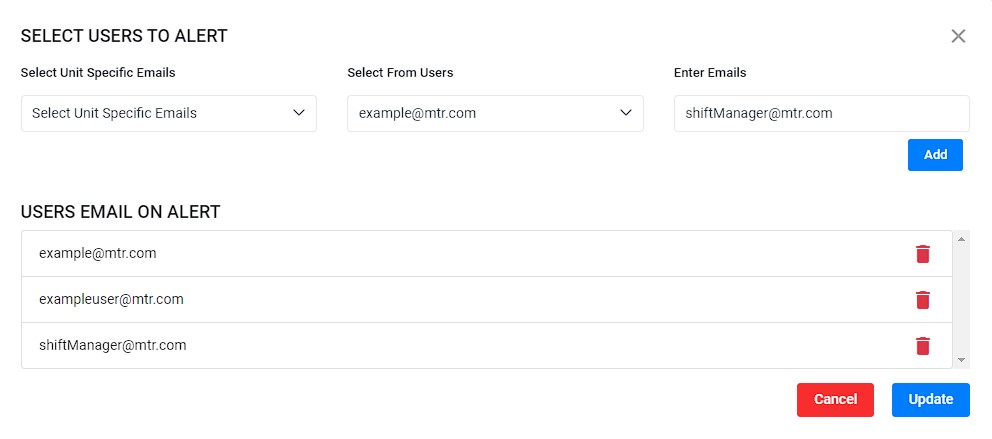Open the Select From Users dropdown
This screenshot has width=992, height=439.
(x=495, y=113)
